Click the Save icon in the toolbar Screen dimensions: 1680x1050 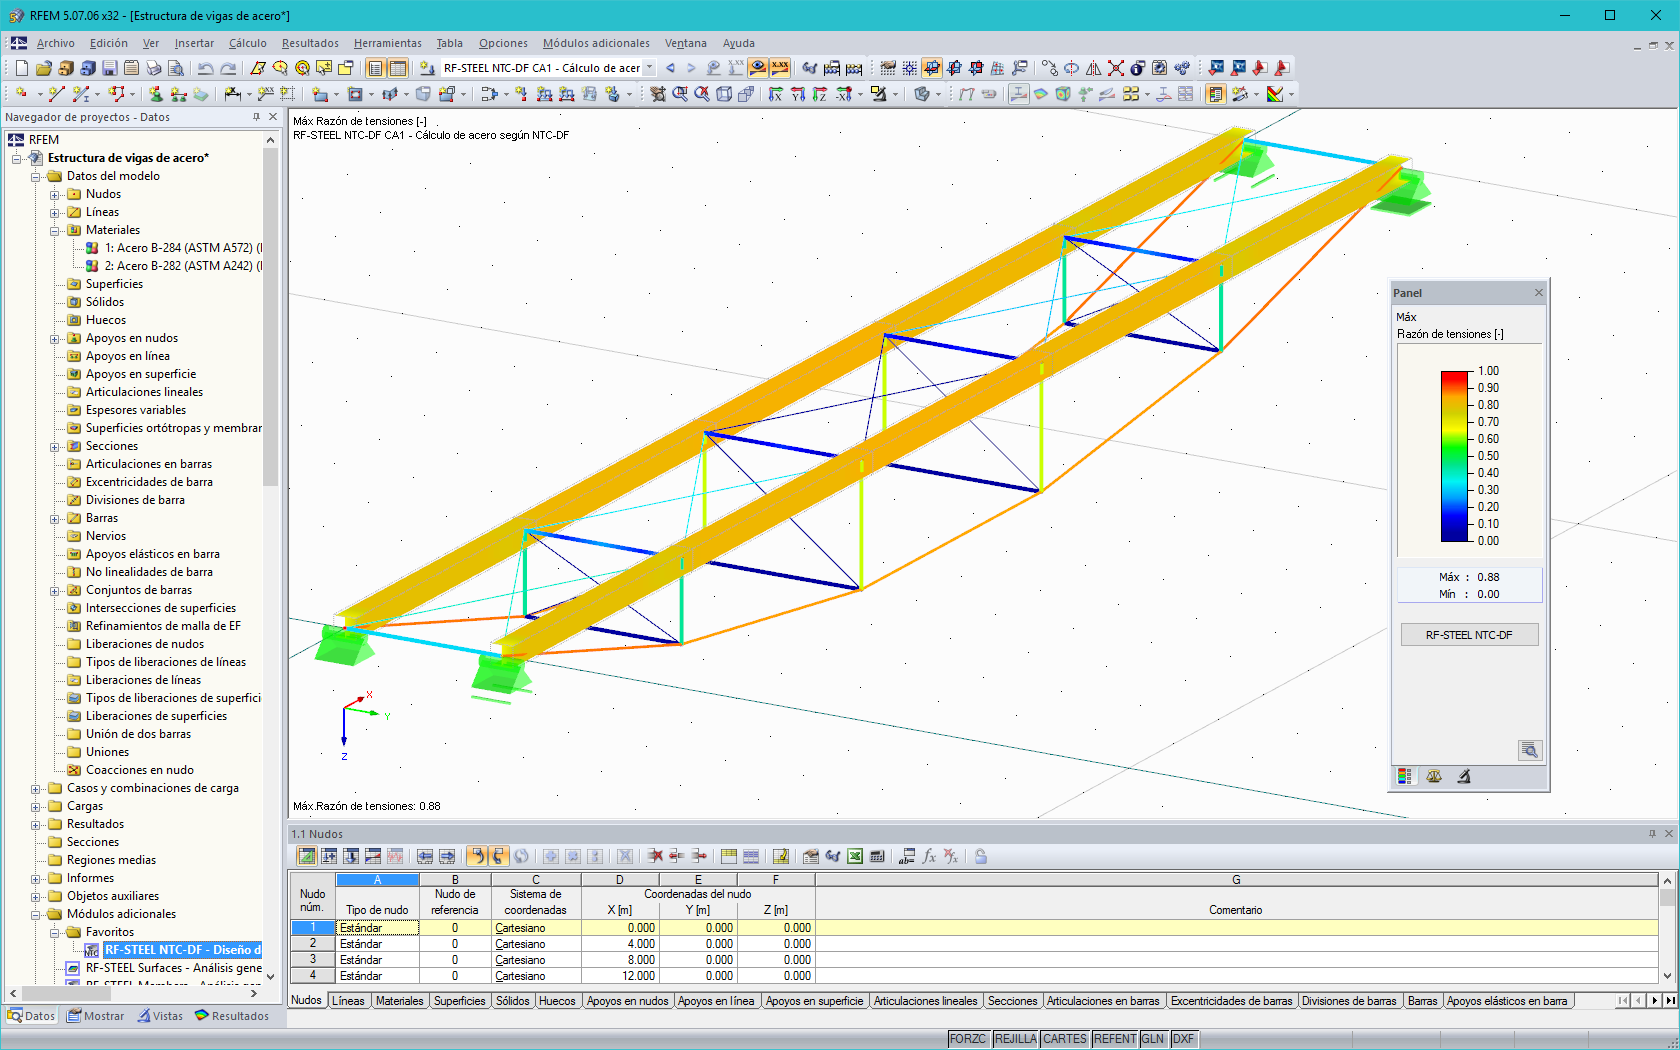tap(108, 68)
